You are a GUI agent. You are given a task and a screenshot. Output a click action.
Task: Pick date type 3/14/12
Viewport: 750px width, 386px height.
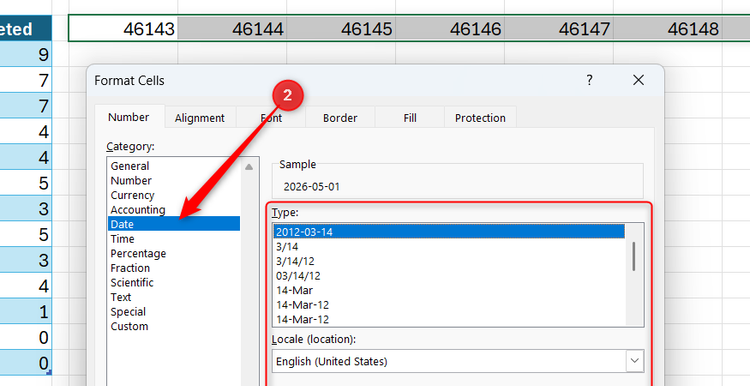point(449,261)
